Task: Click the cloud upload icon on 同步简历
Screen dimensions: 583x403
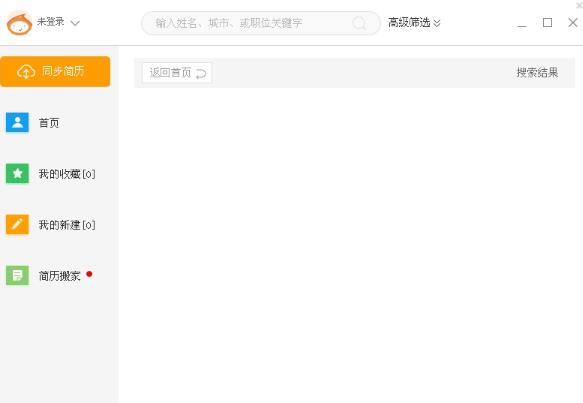Action: click(26, 71)
